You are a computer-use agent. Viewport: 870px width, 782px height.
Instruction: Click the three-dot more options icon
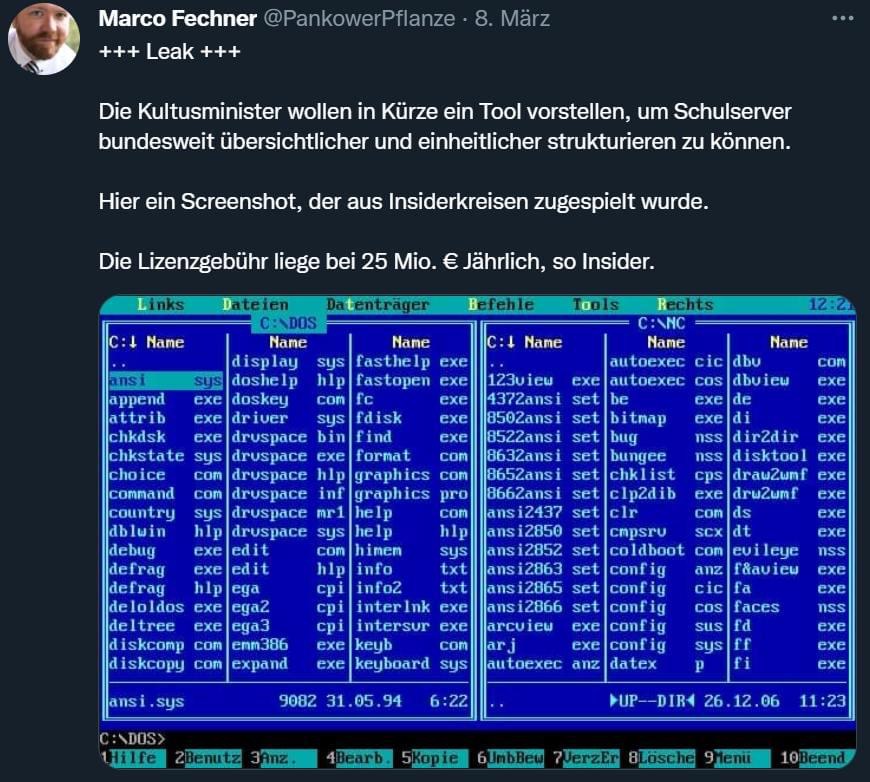[843, 18]
